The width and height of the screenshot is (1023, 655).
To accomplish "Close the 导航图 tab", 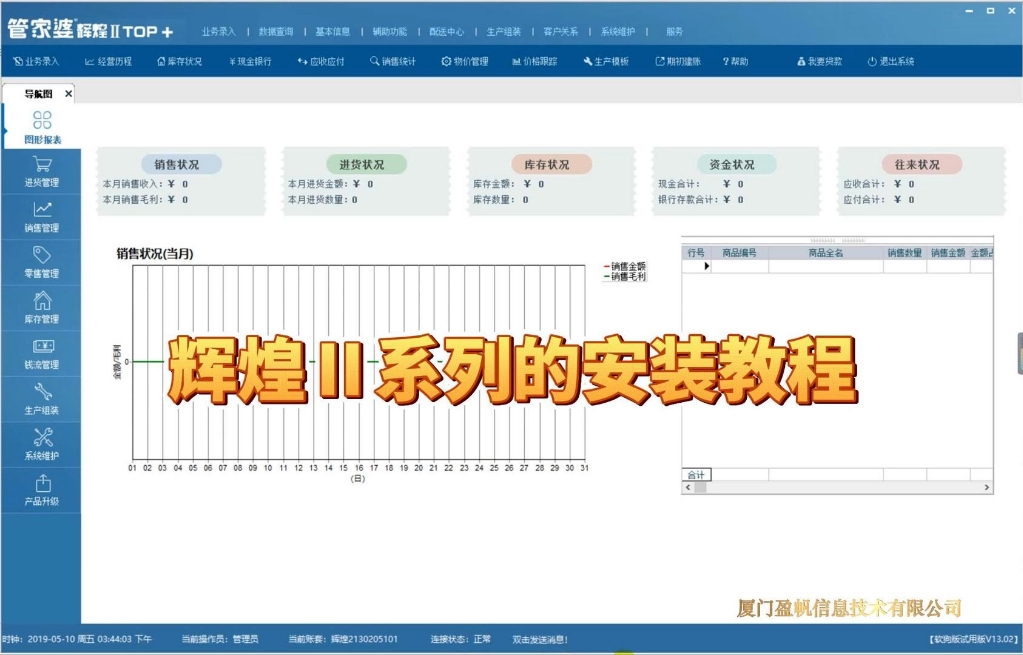I will tap(69, 94).
